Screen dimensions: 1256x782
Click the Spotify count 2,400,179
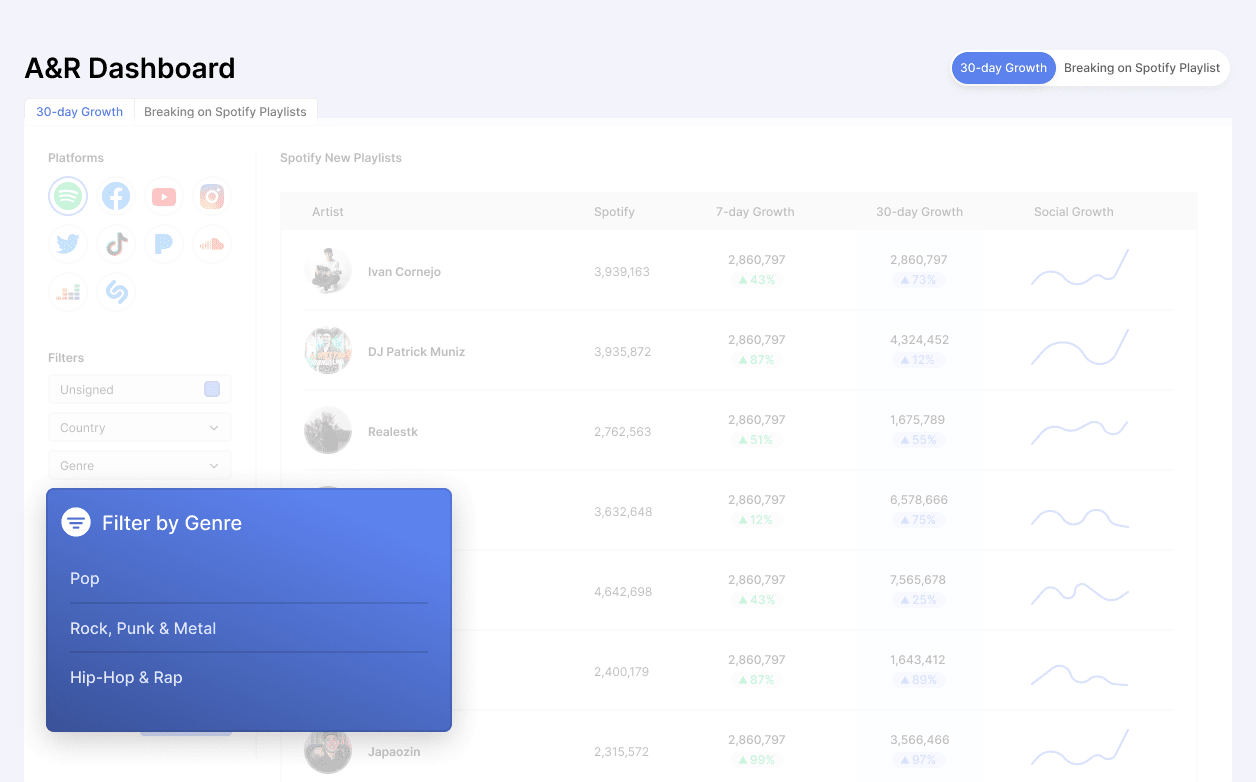click(x=621, y=672)
